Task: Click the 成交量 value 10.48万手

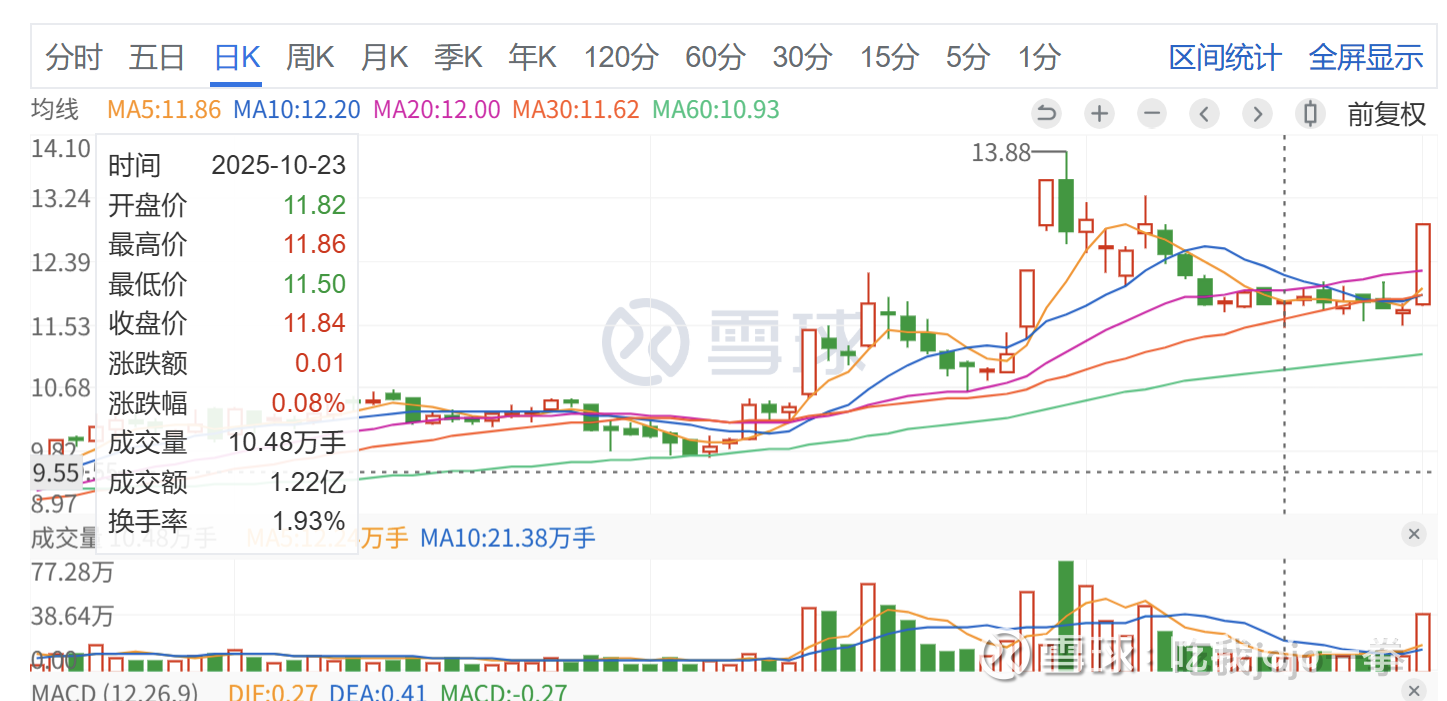Action: (x=287, y=442)
